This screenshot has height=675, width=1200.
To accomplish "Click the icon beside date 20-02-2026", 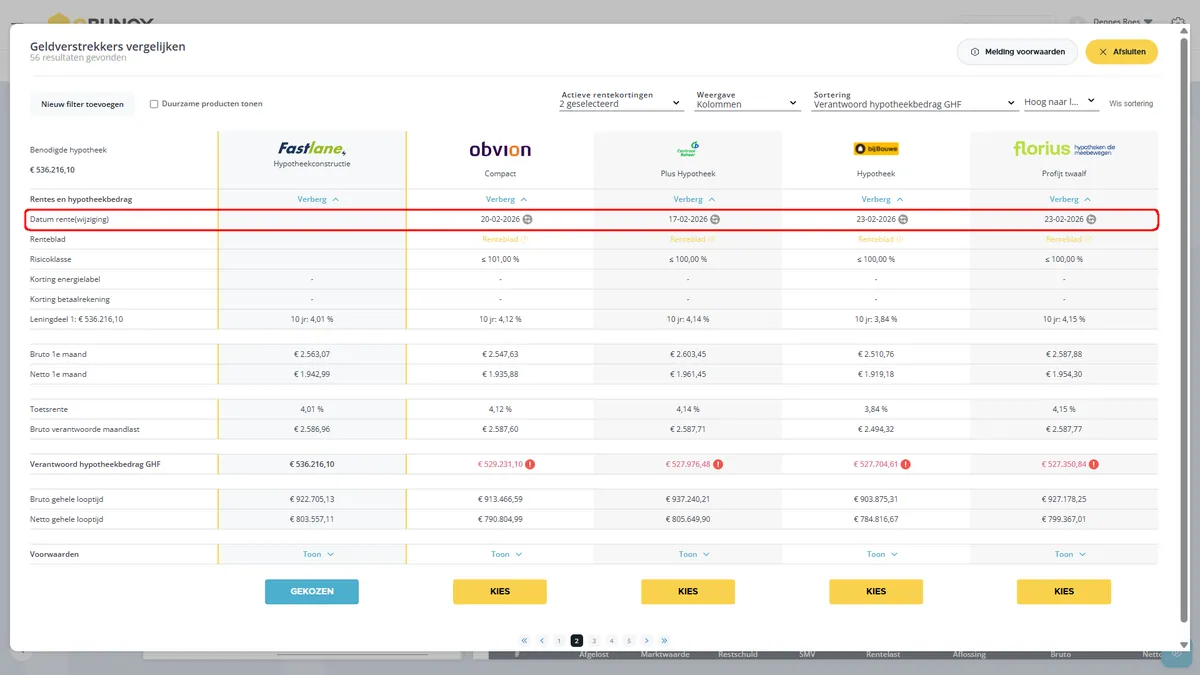I will point(528,219).
